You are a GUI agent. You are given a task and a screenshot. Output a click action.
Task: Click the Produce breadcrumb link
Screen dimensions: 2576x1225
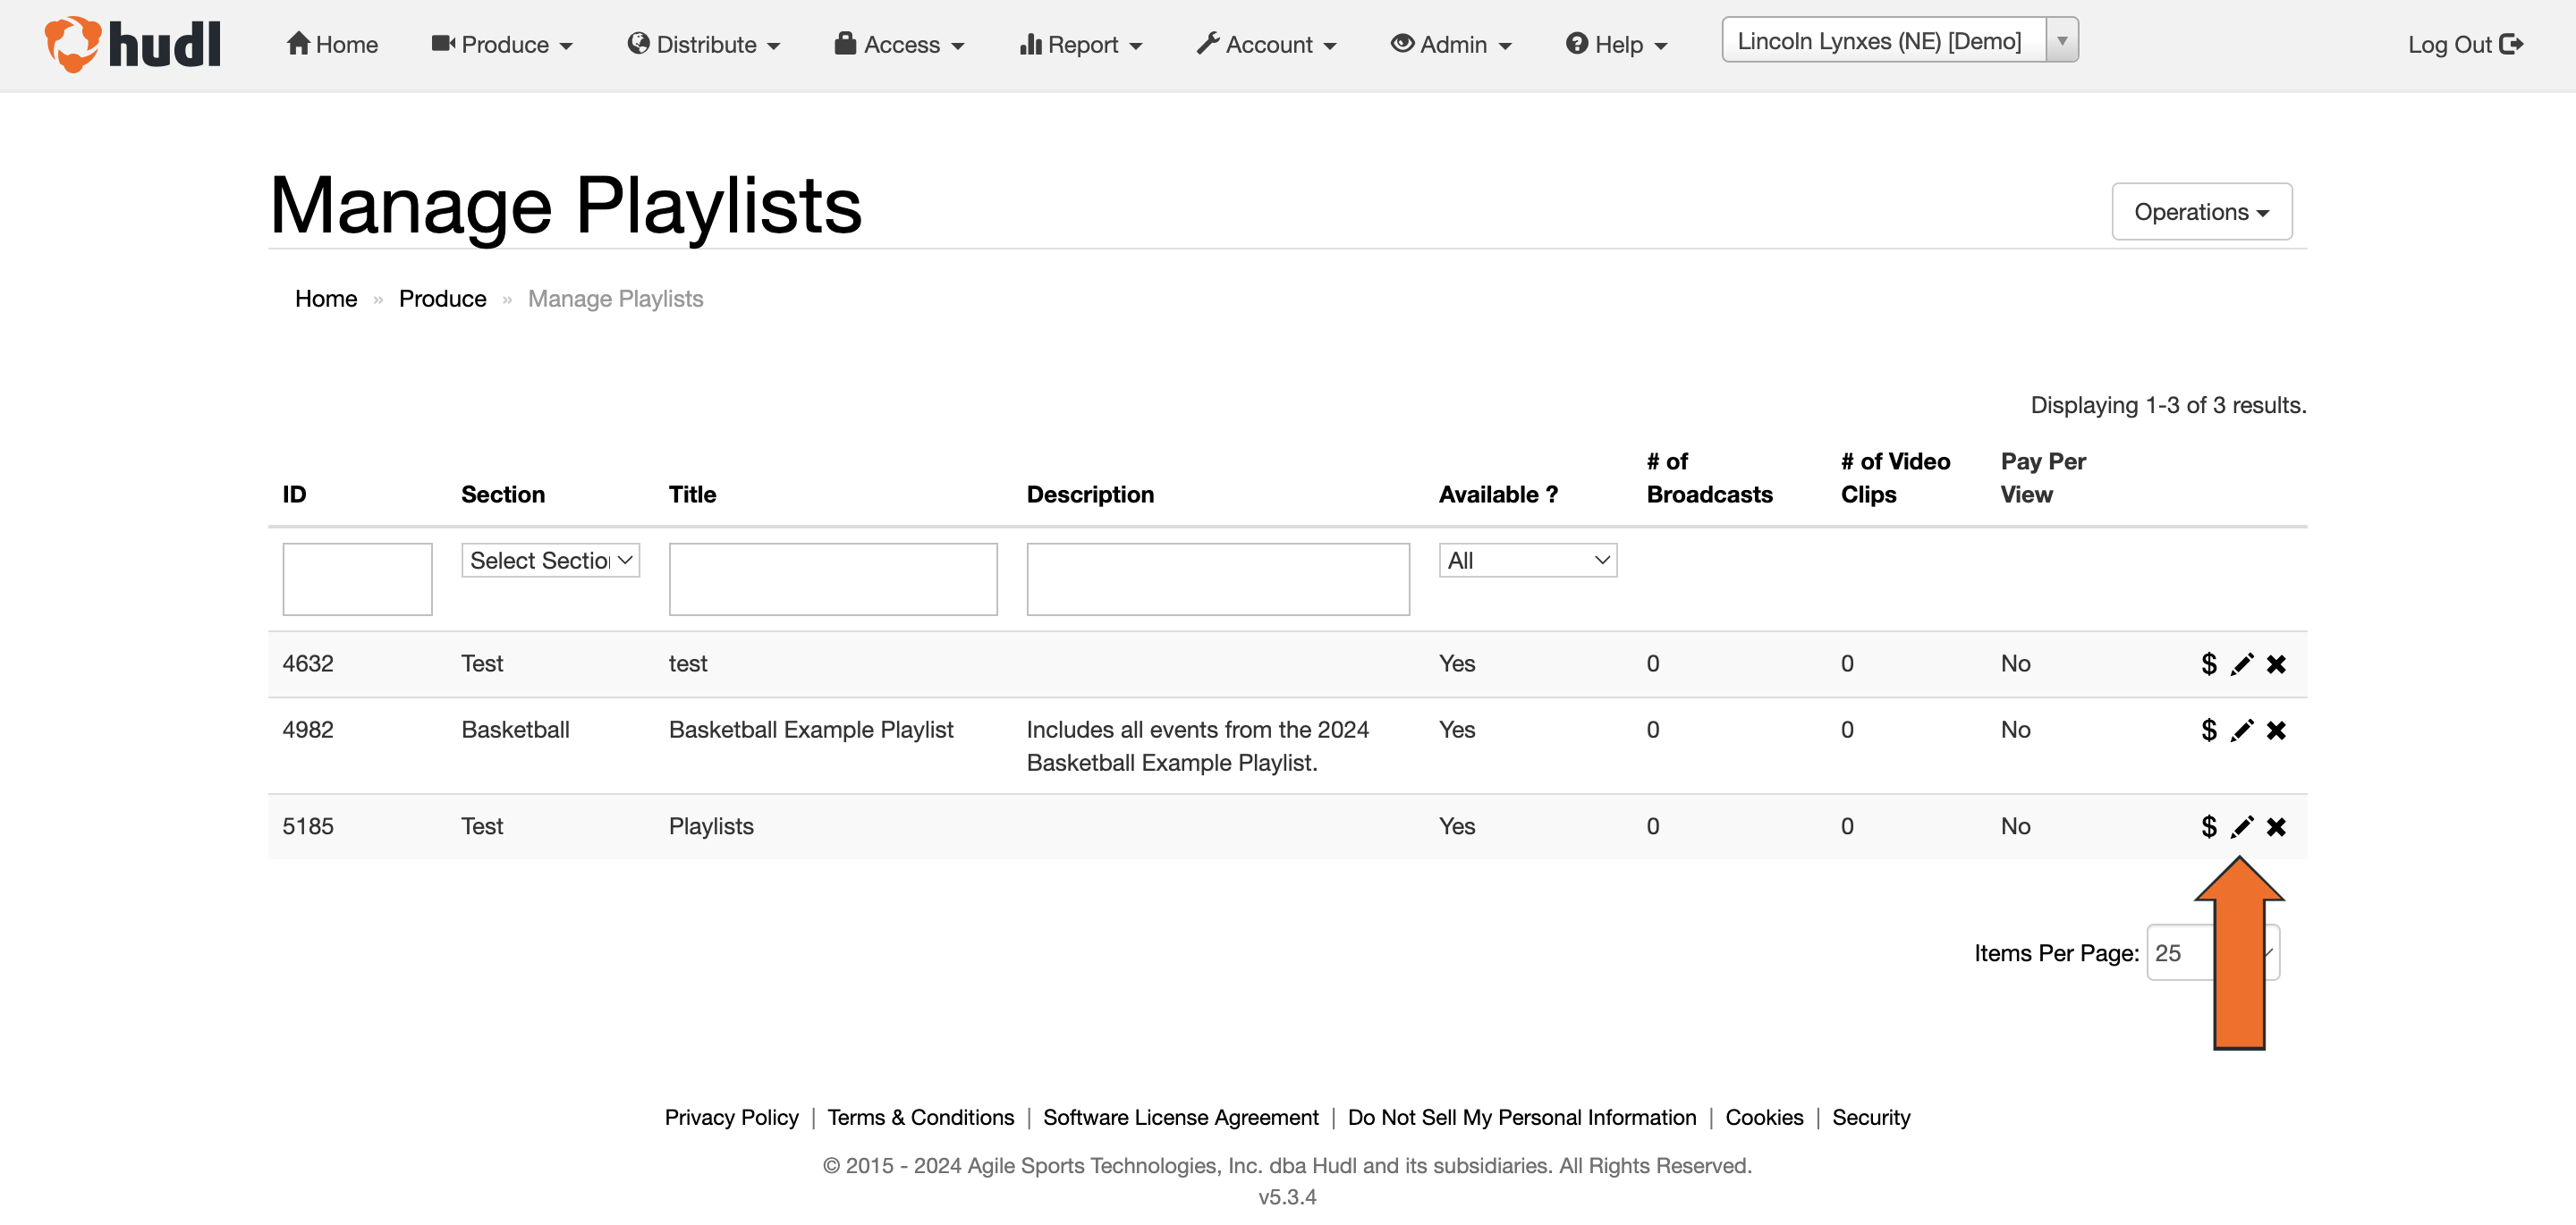[442, 298]
